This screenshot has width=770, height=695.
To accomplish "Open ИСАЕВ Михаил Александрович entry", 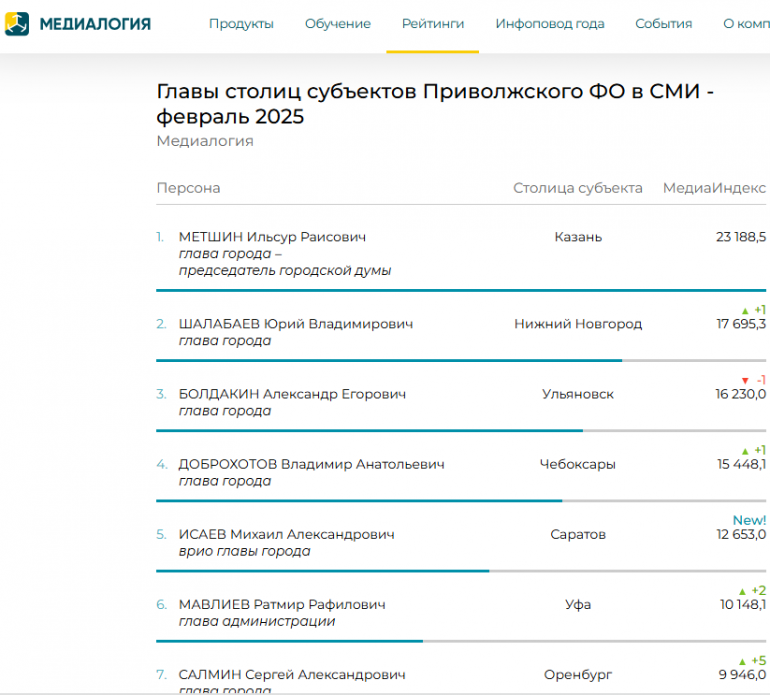I will [286, 534].
